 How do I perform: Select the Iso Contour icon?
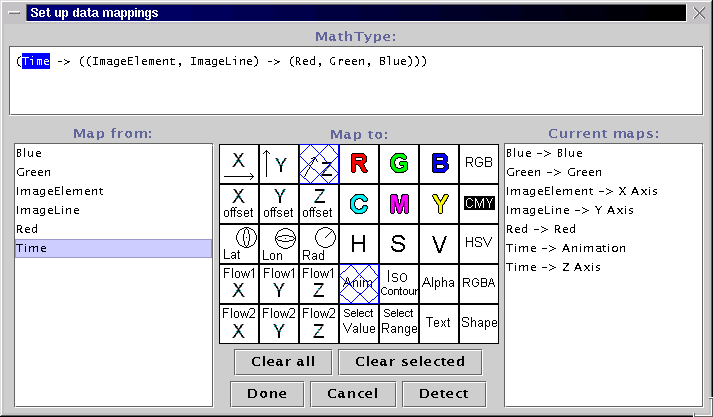(x=399, y=284)
